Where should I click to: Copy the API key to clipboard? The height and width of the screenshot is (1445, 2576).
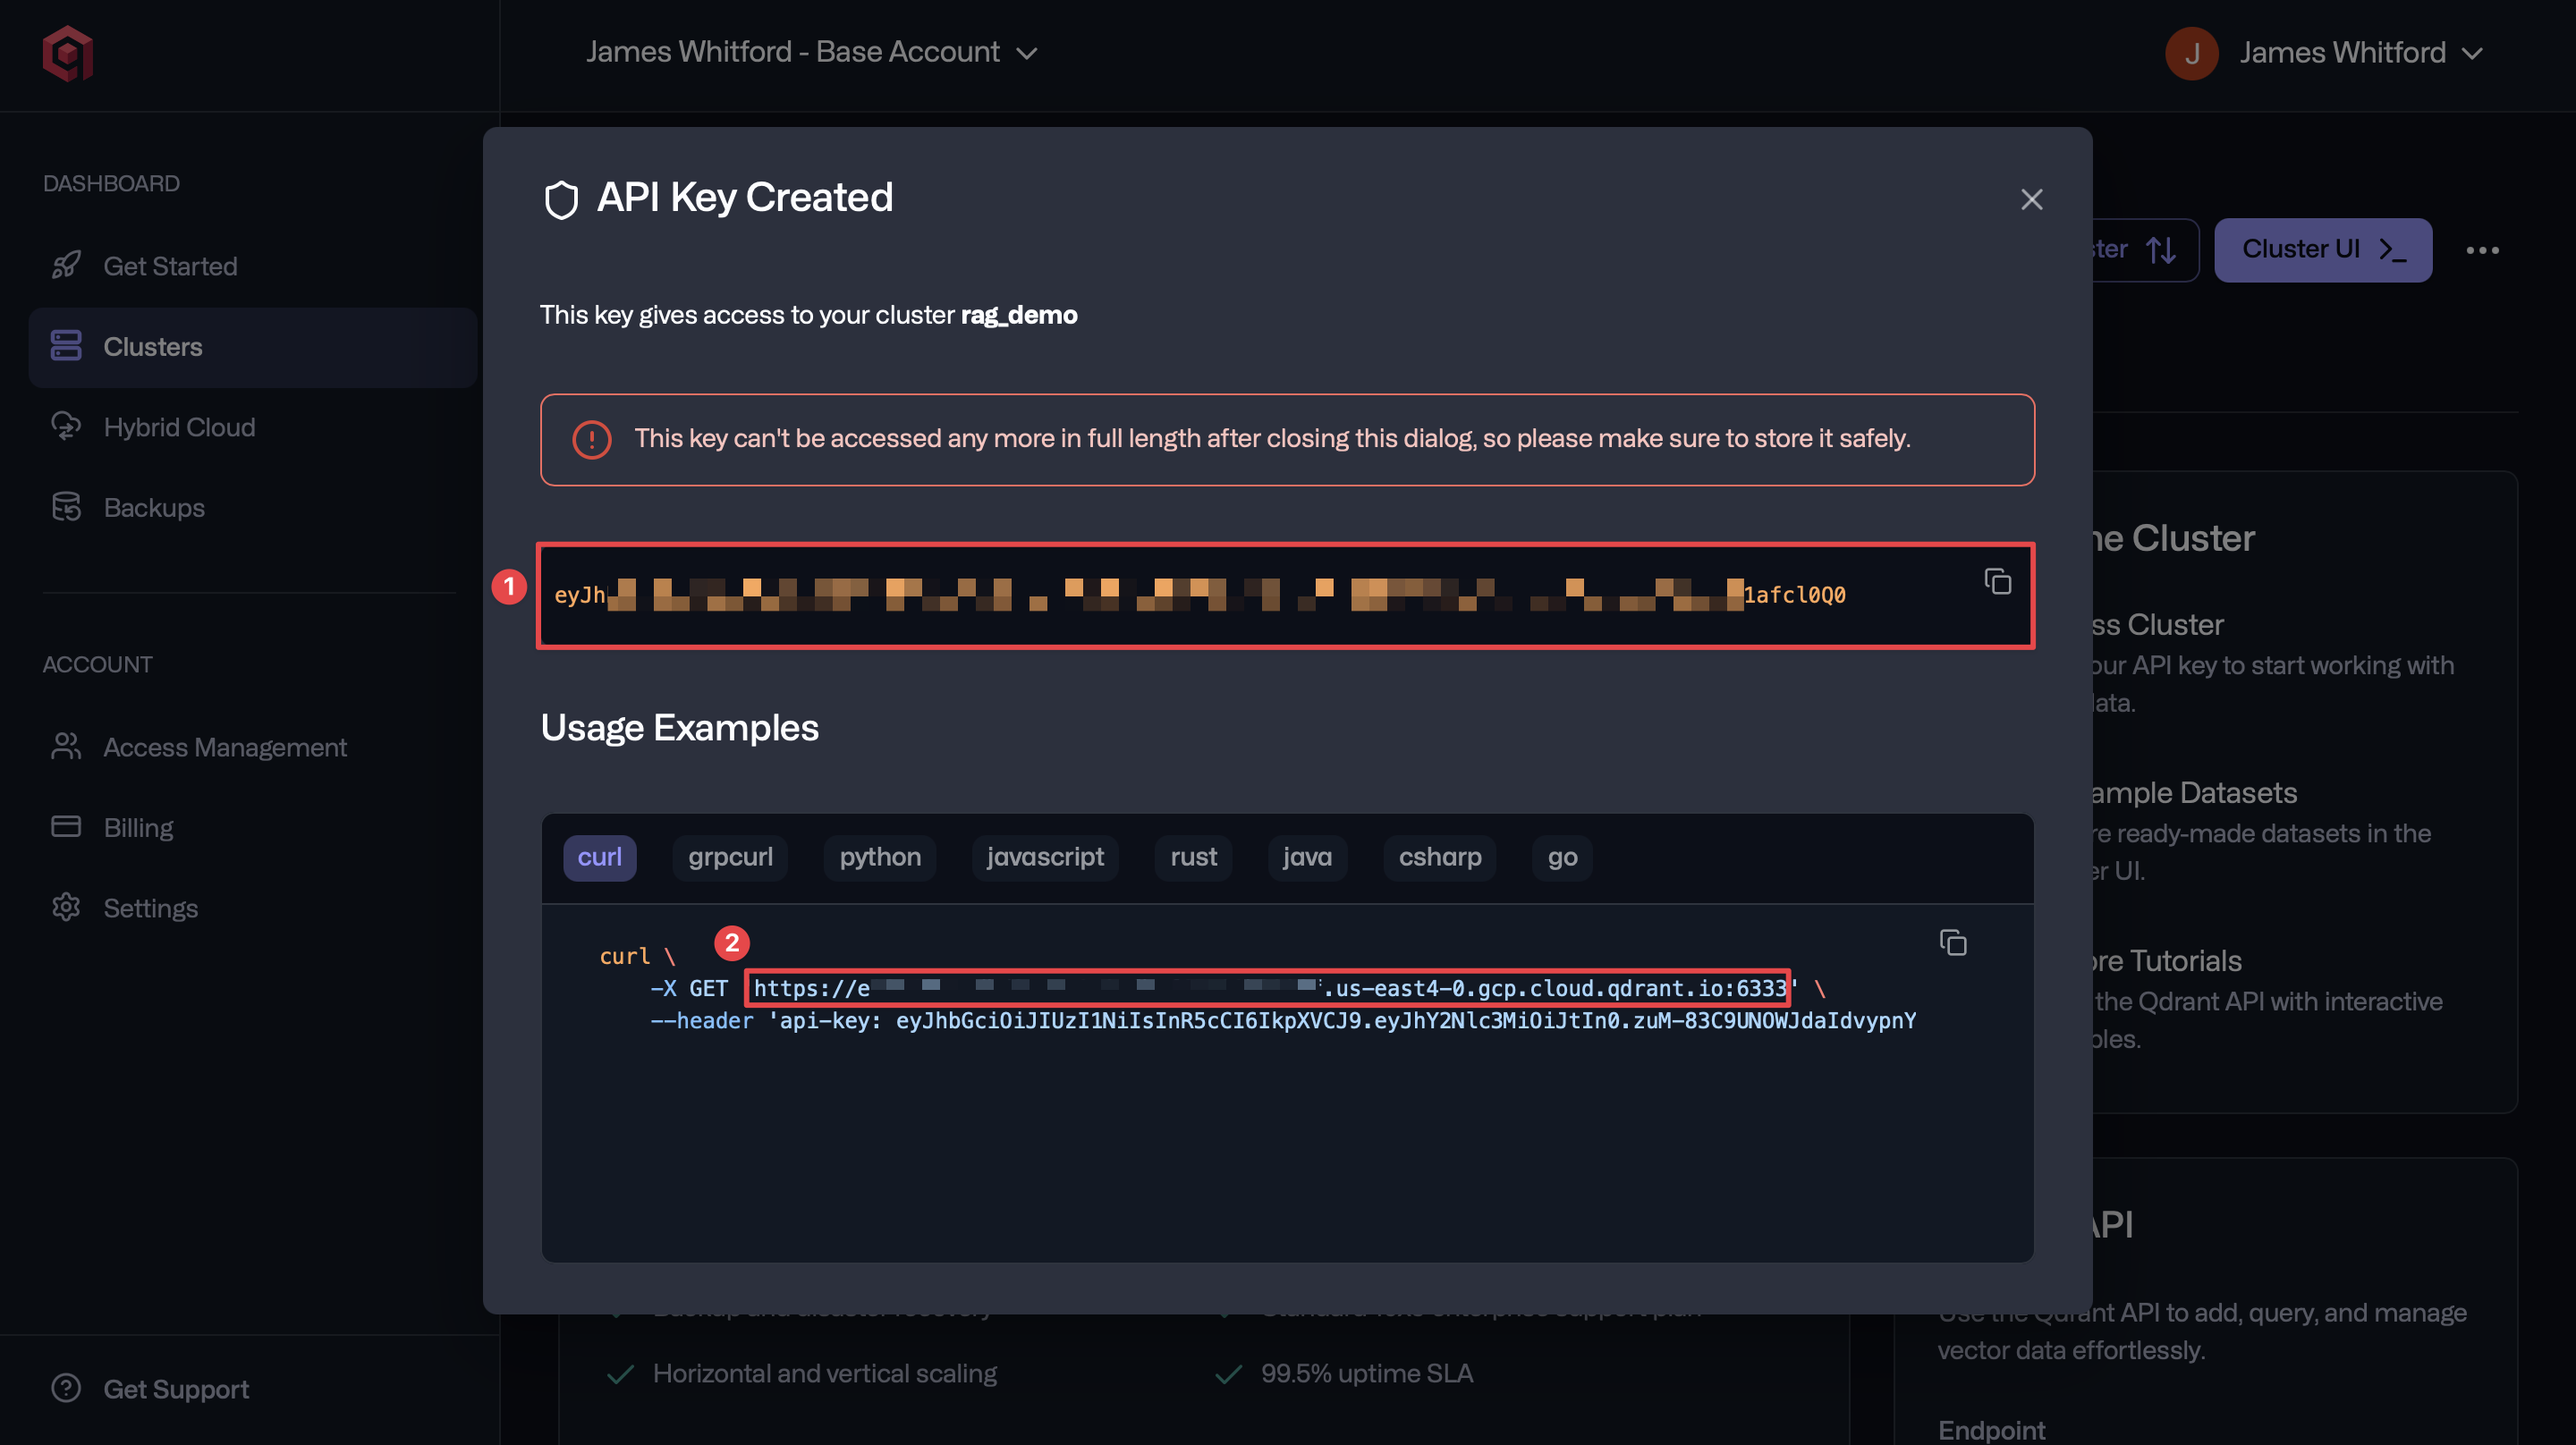pos(1998,581)
